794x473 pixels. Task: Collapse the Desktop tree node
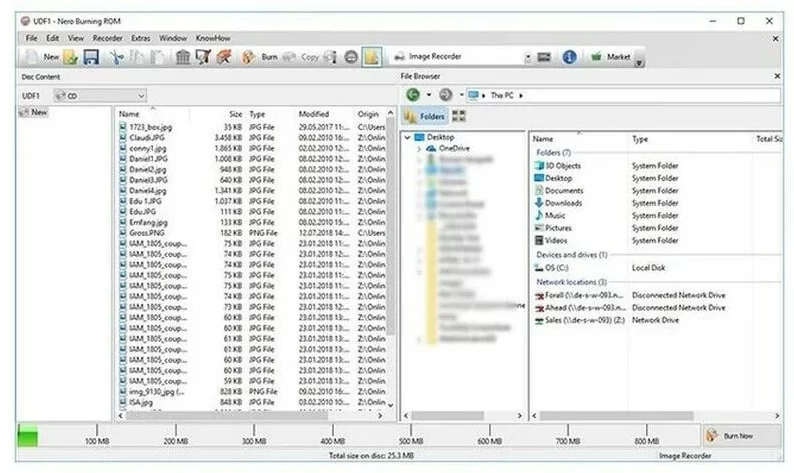(408, 137)
